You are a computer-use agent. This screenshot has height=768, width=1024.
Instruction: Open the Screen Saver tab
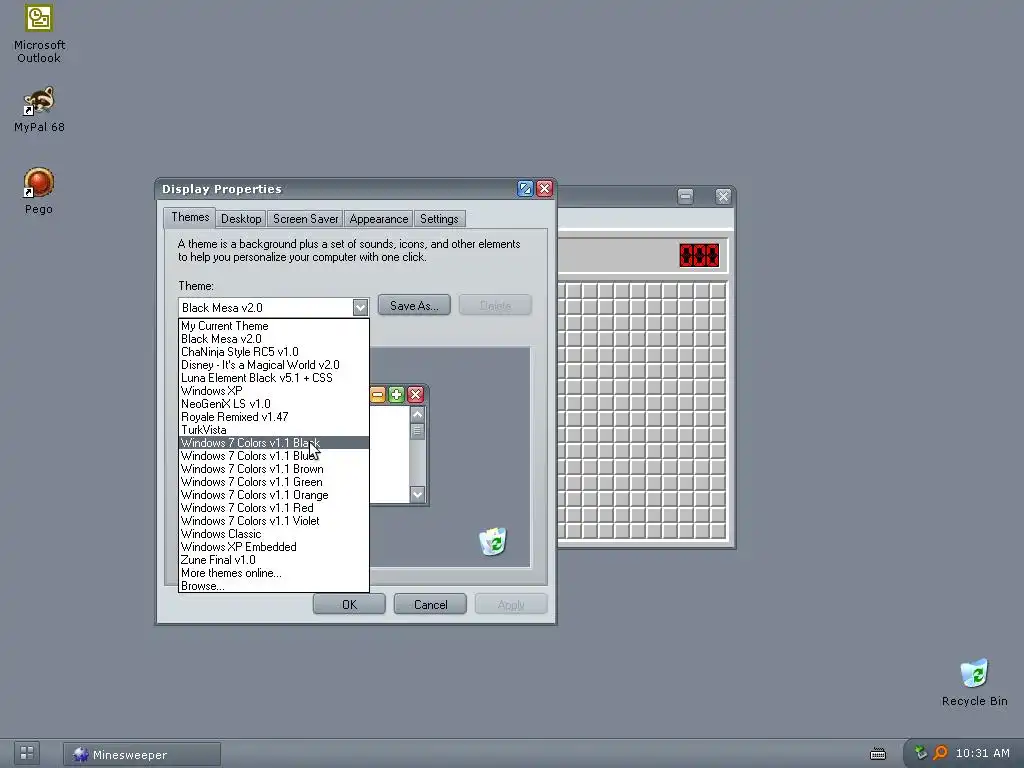pyautogui.click(x=305, y=219)
